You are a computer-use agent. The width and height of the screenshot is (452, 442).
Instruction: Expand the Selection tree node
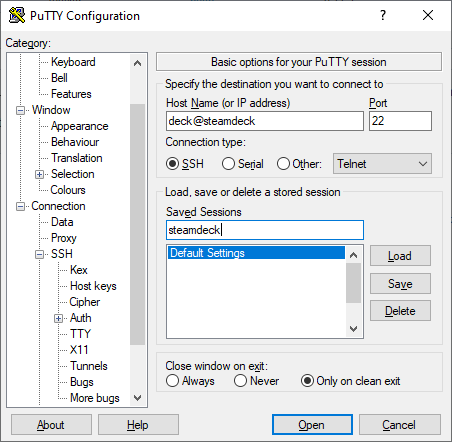(x=39, y=174)
